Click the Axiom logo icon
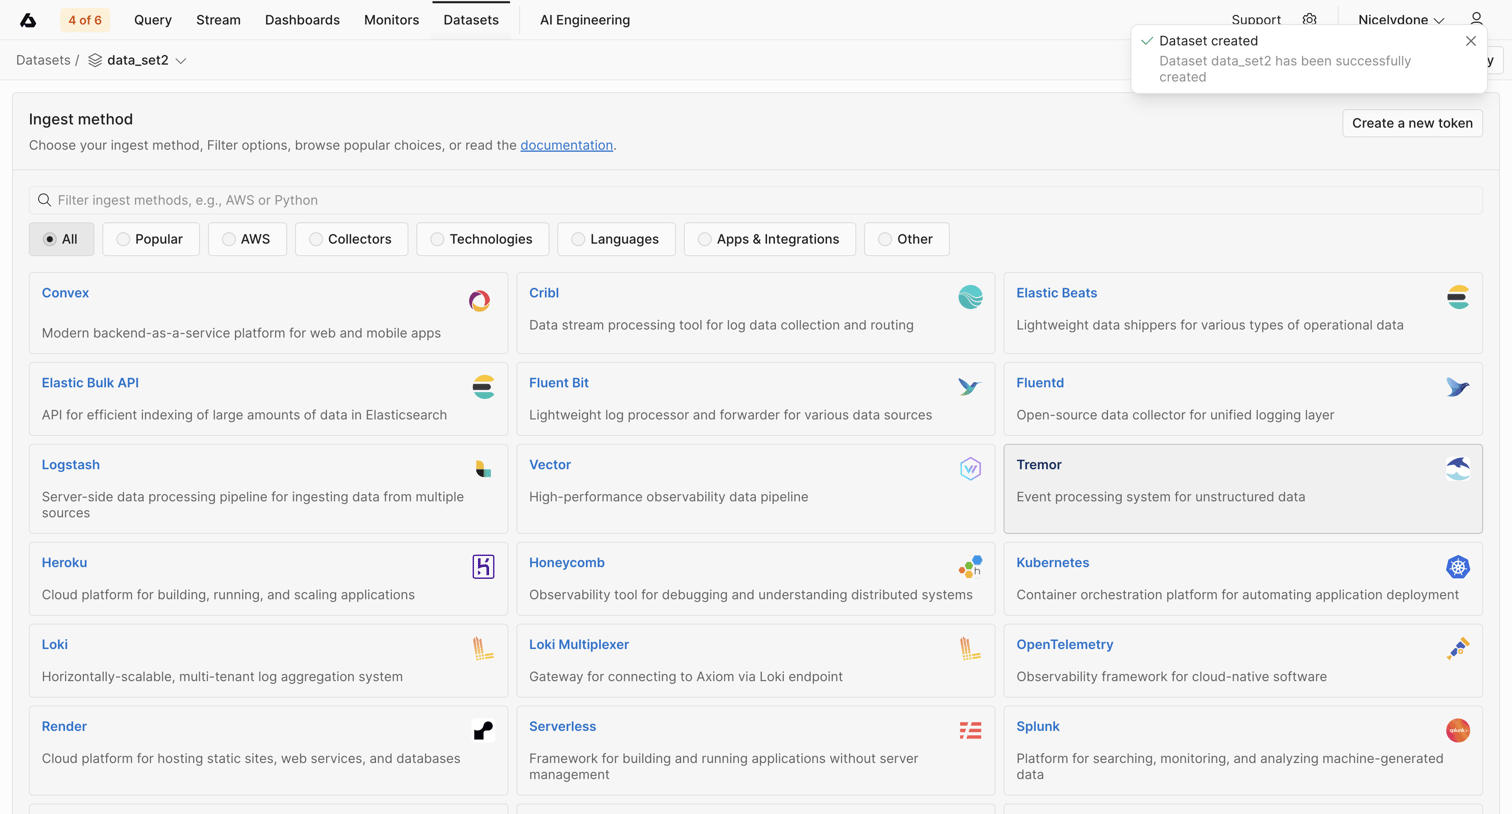Screen dimensions: 1512x814 [28, 20]
